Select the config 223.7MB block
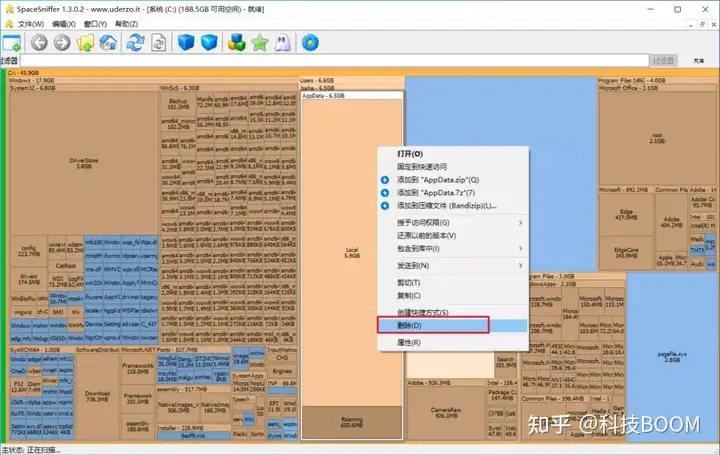 point(28,251)
